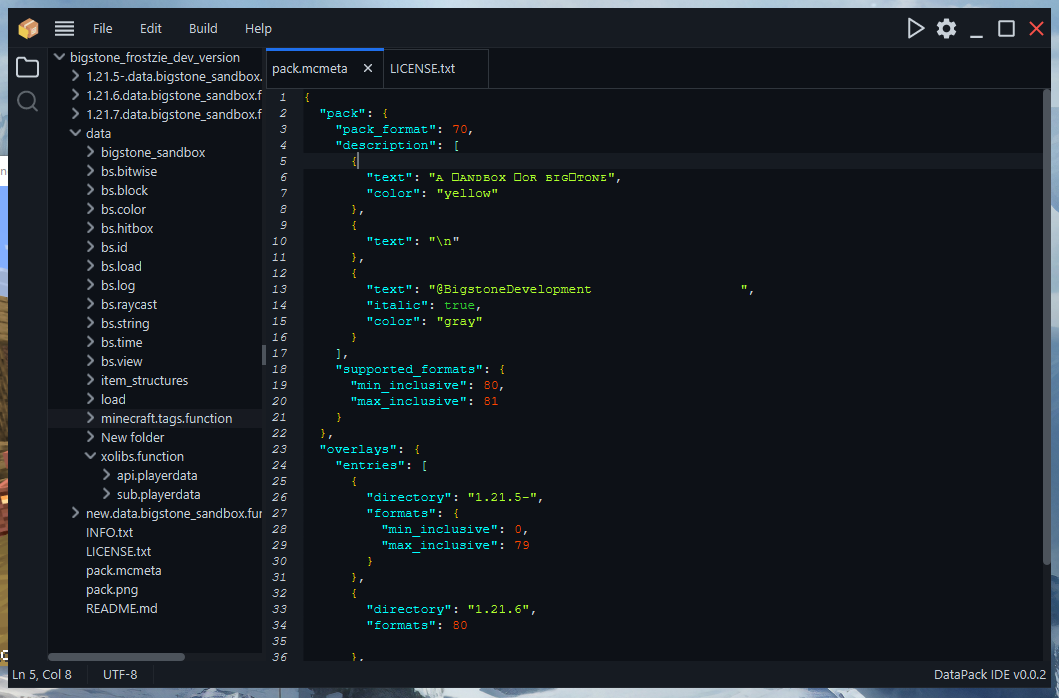Click the @BigstoneDevelopment text on line 13
The image size is (1059, 698).
click(x=513, y=289)
